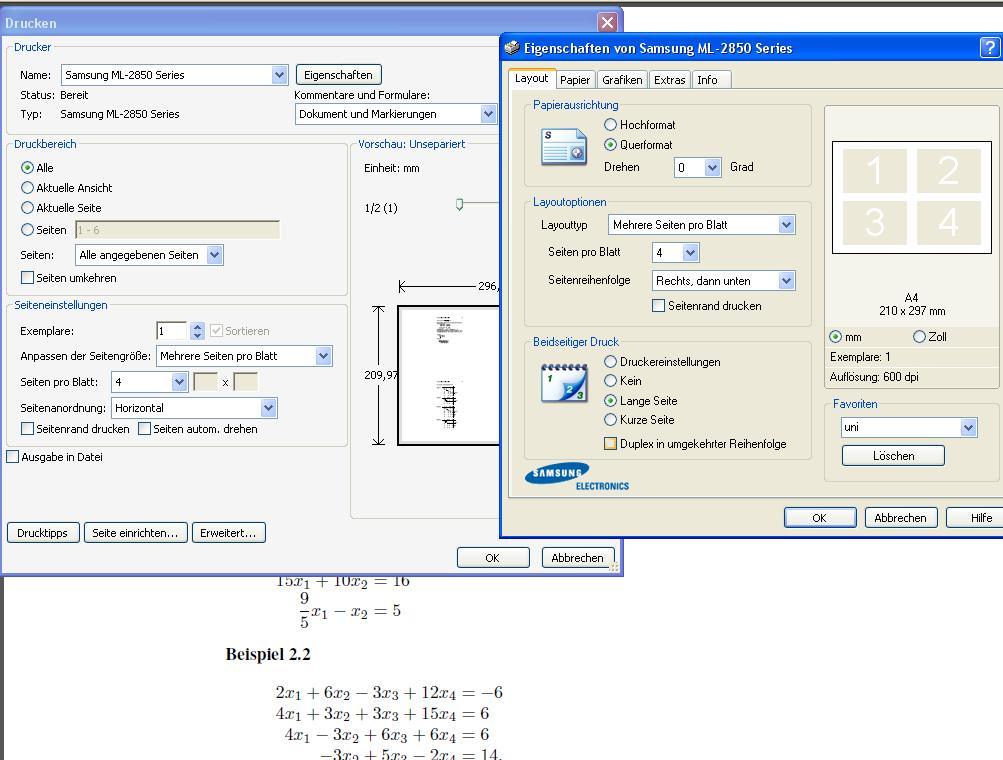Click the help question mark in Eigenschaften title bar
Screen dimensions: 1003x760
click(990, 47)
